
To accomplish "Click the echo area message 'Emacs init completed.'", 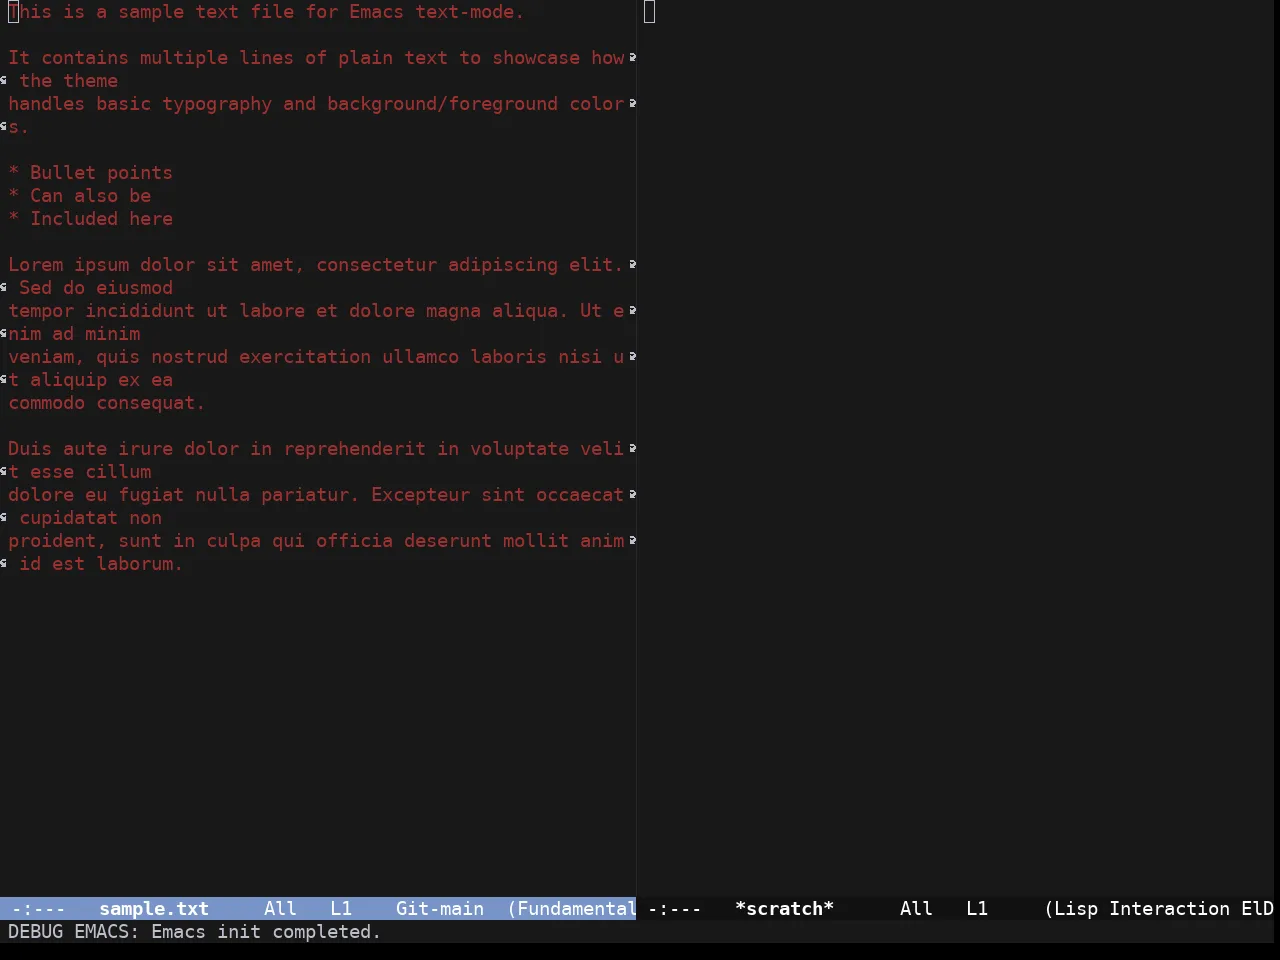I will pyautogui.click(x=266, y=932).
